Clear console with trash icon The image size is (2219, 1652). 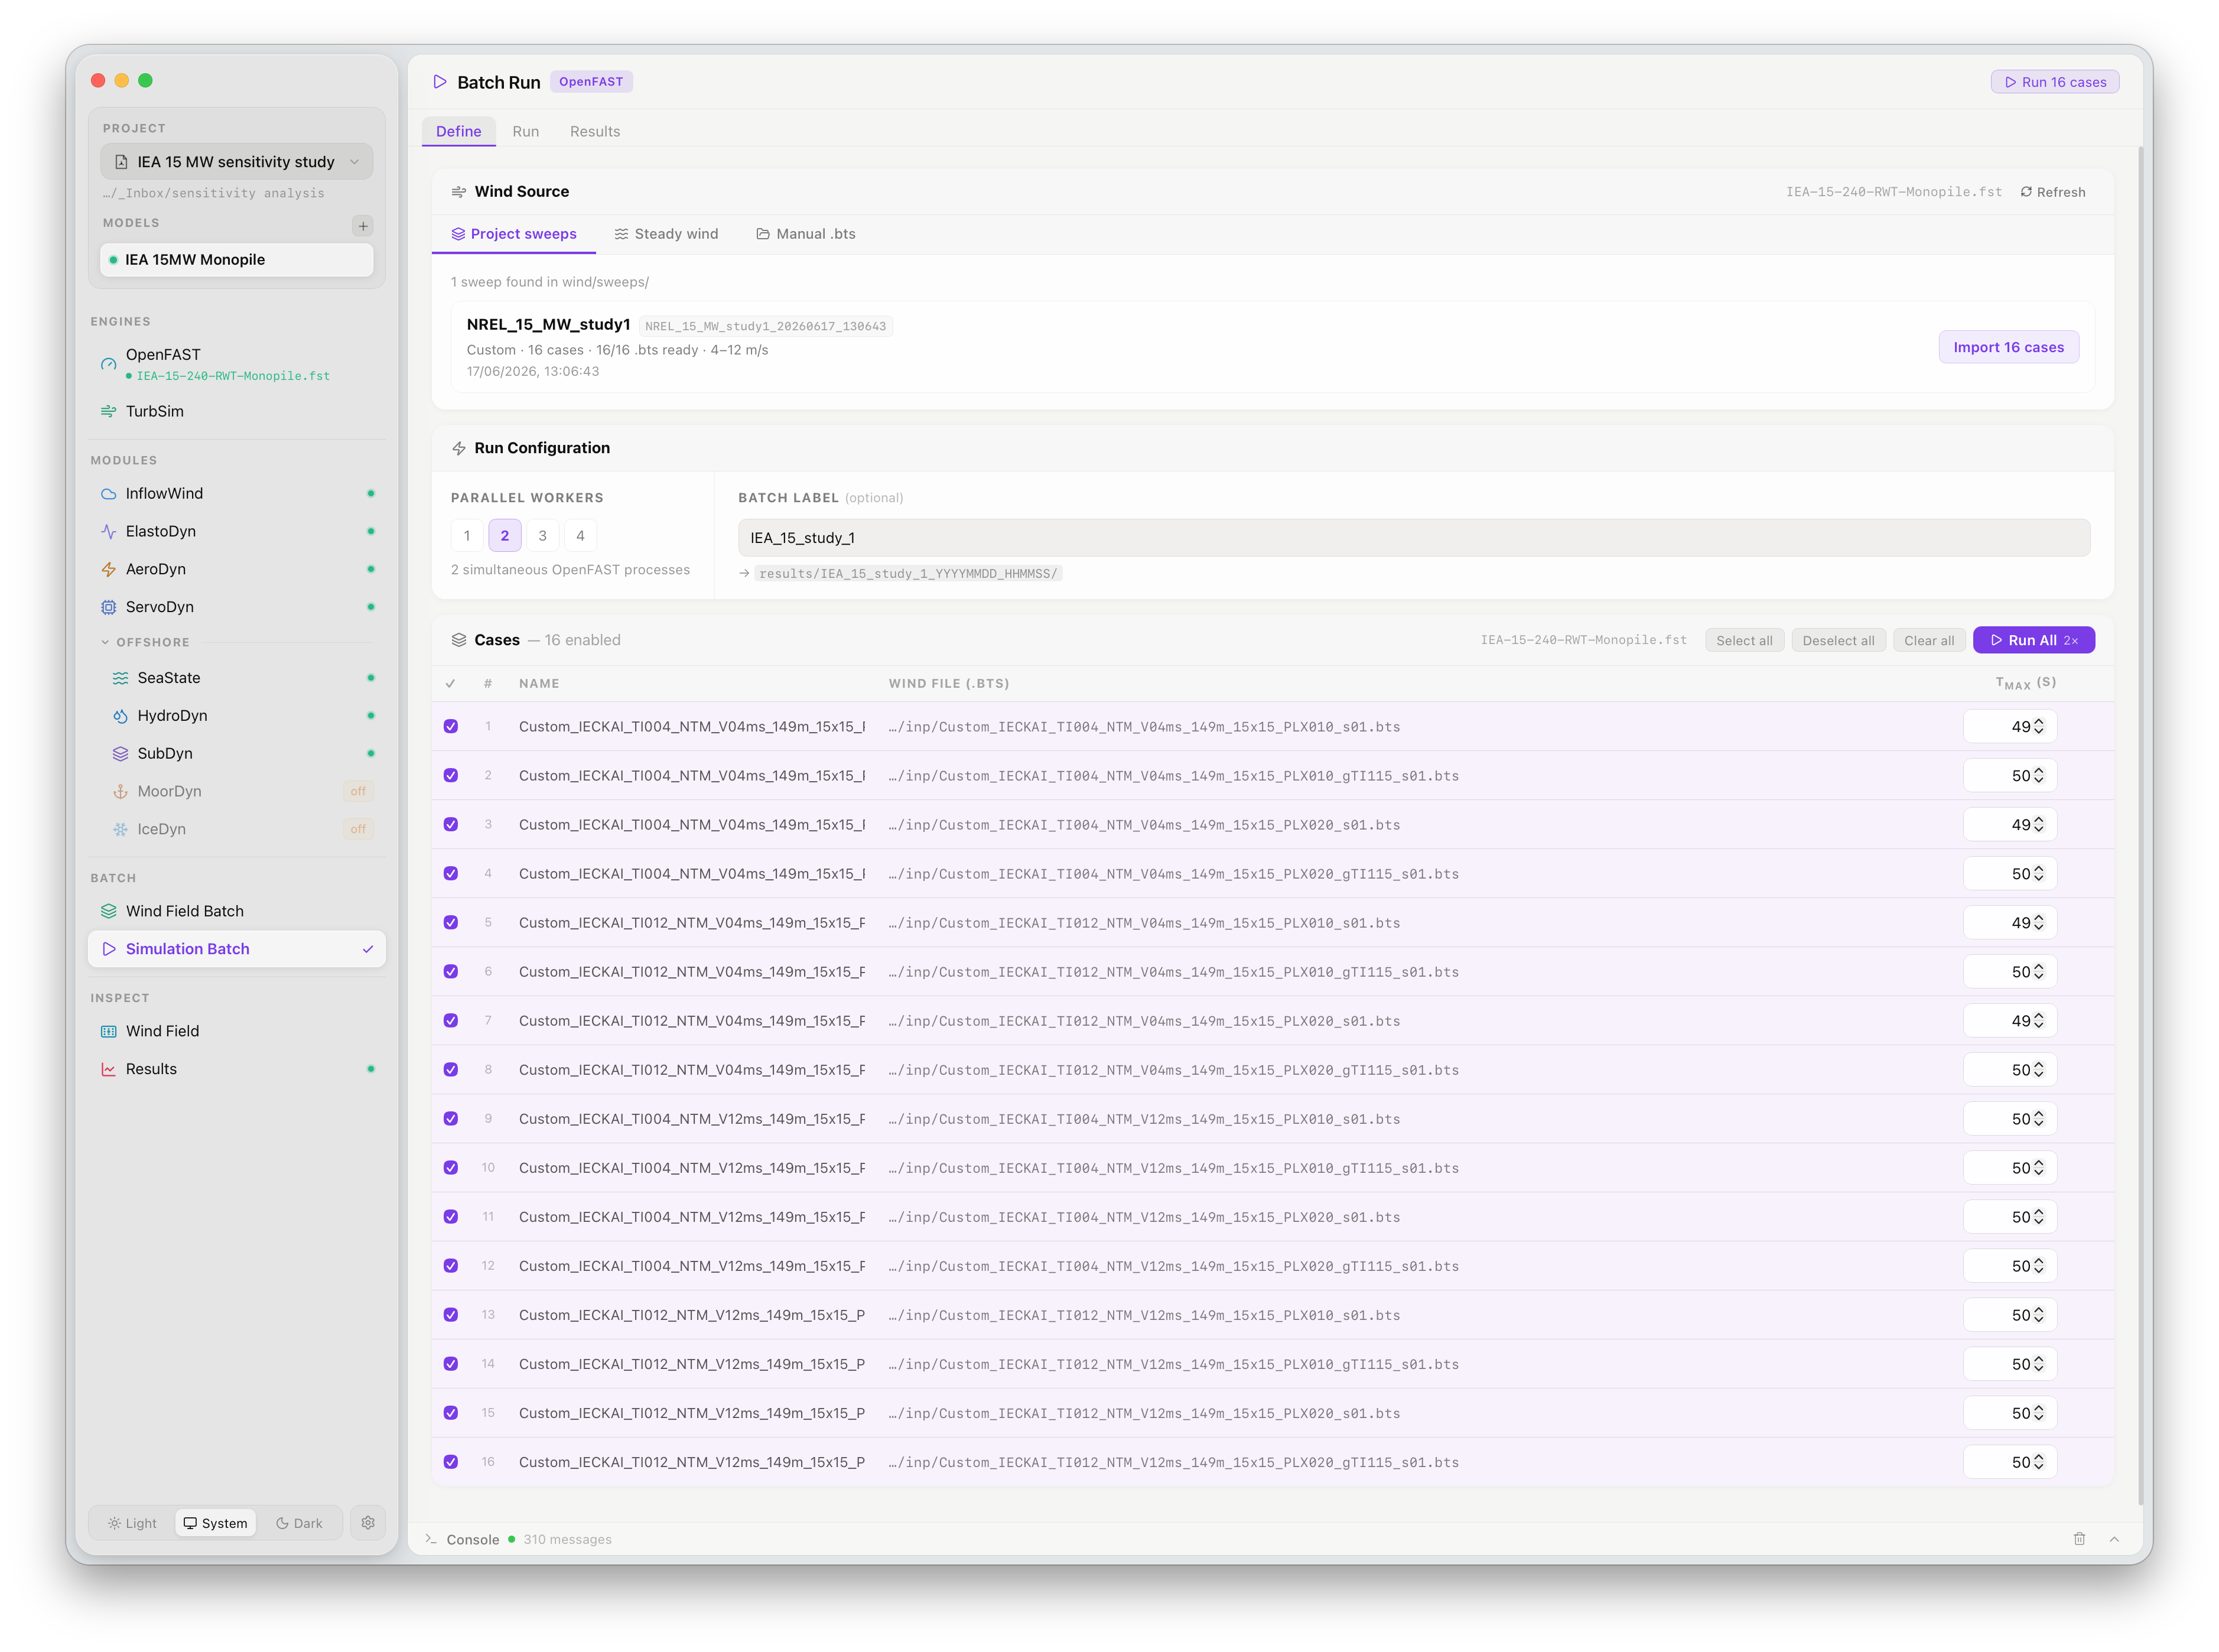(2079, 1539)
